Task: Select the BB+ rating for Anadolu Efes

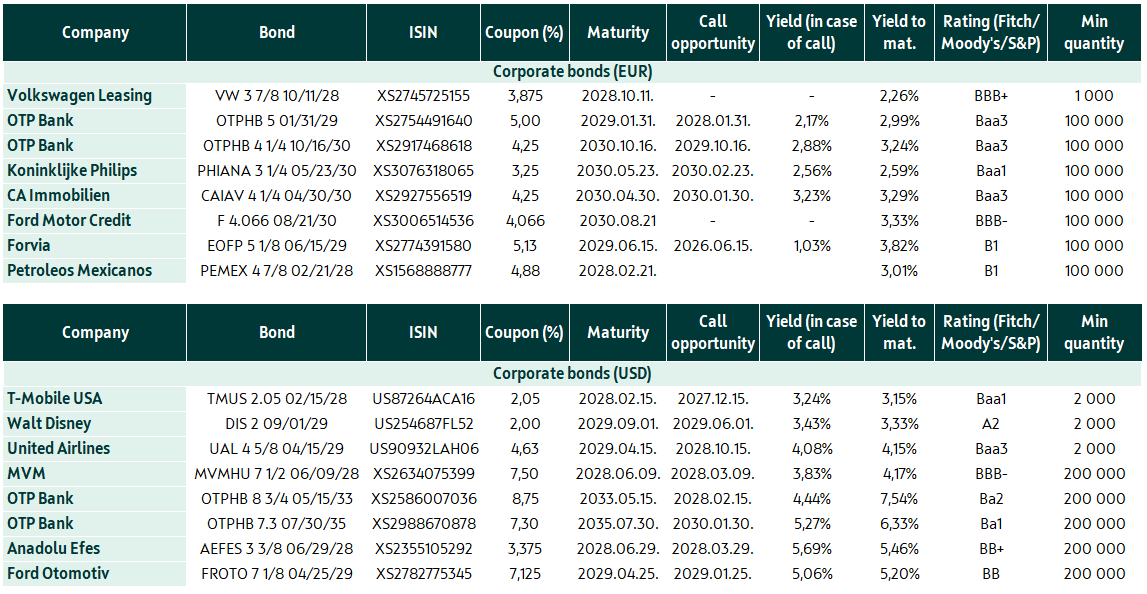Action: 991,548
